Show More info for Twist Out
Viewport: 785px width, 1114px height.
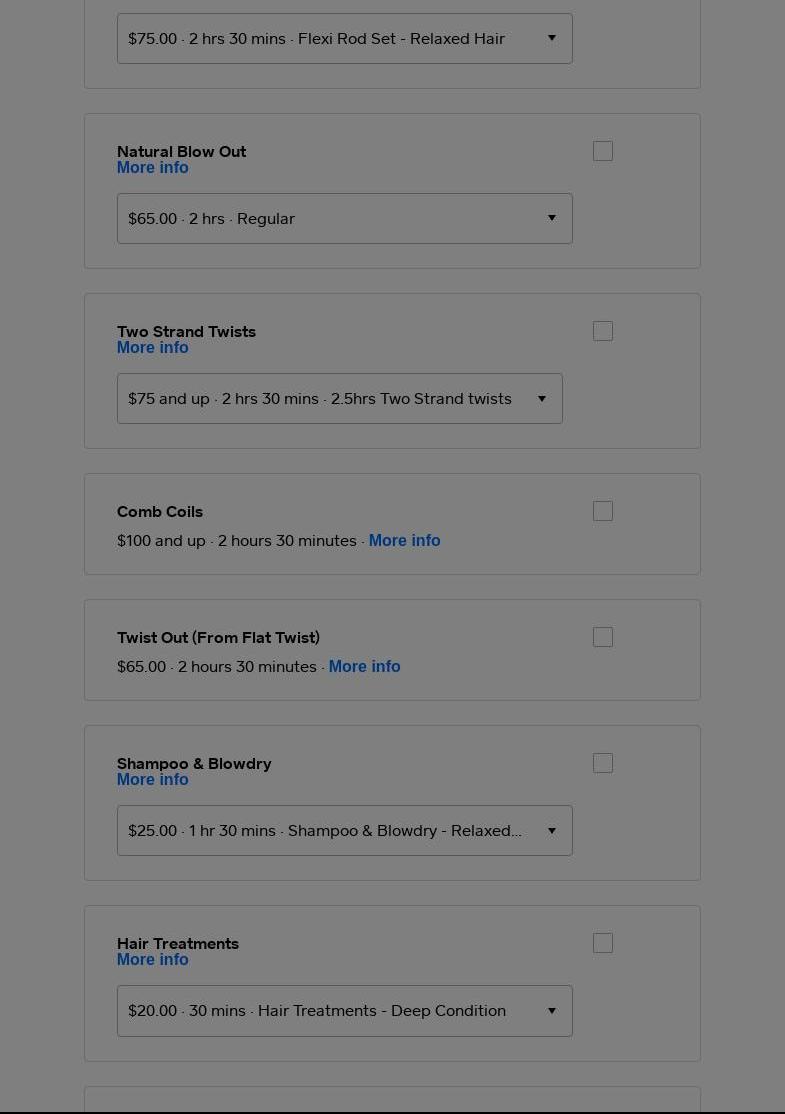(364, 666)
